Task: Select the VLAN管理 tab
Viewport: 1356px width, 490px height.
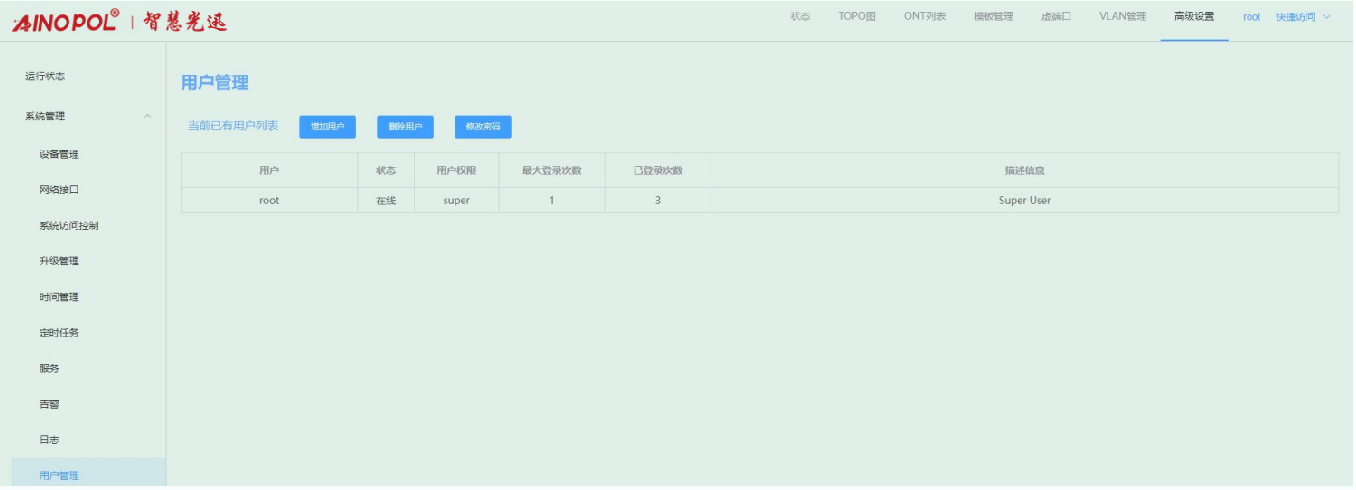Action: tap(1122, 17)
